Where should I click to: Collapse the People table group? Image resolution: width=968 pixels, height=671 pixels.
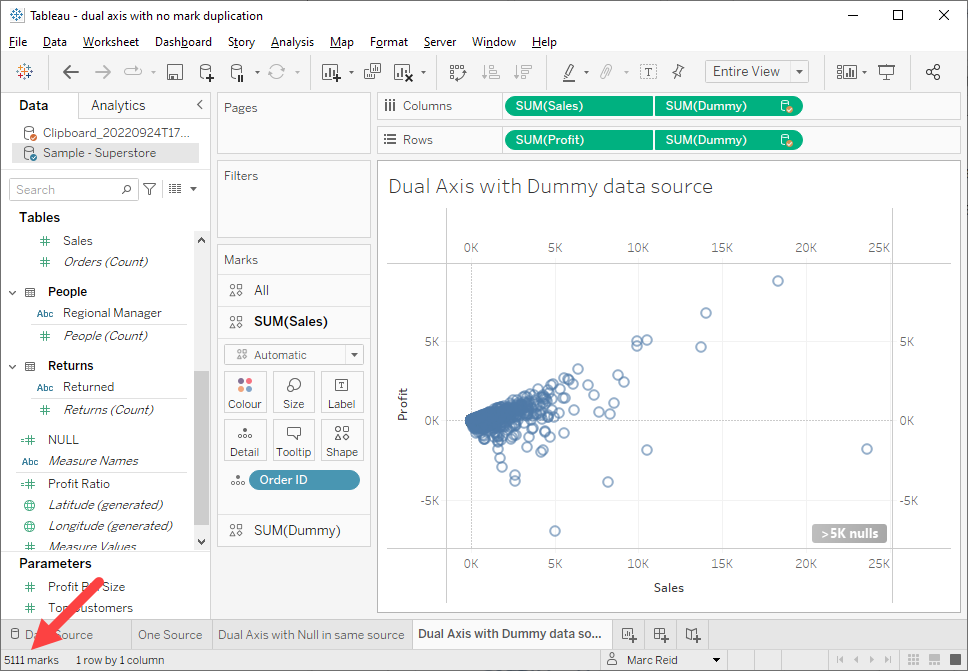click(x=13, y=292)
